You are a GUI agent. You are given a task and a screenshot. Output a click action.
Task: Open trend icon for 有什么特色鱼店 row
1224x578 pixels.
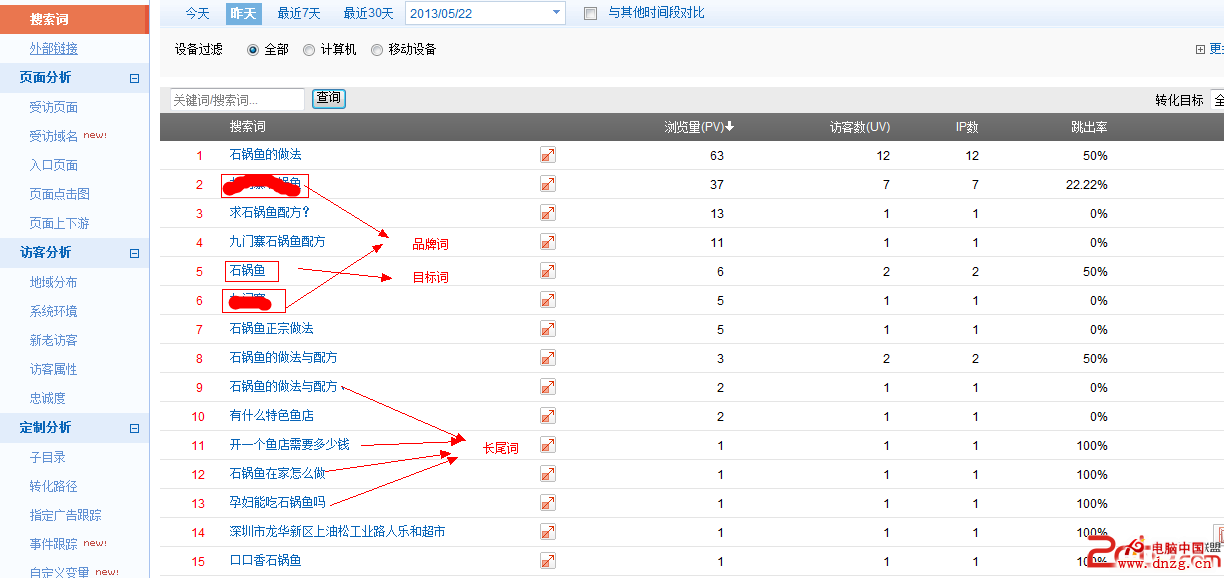(548, 416)
